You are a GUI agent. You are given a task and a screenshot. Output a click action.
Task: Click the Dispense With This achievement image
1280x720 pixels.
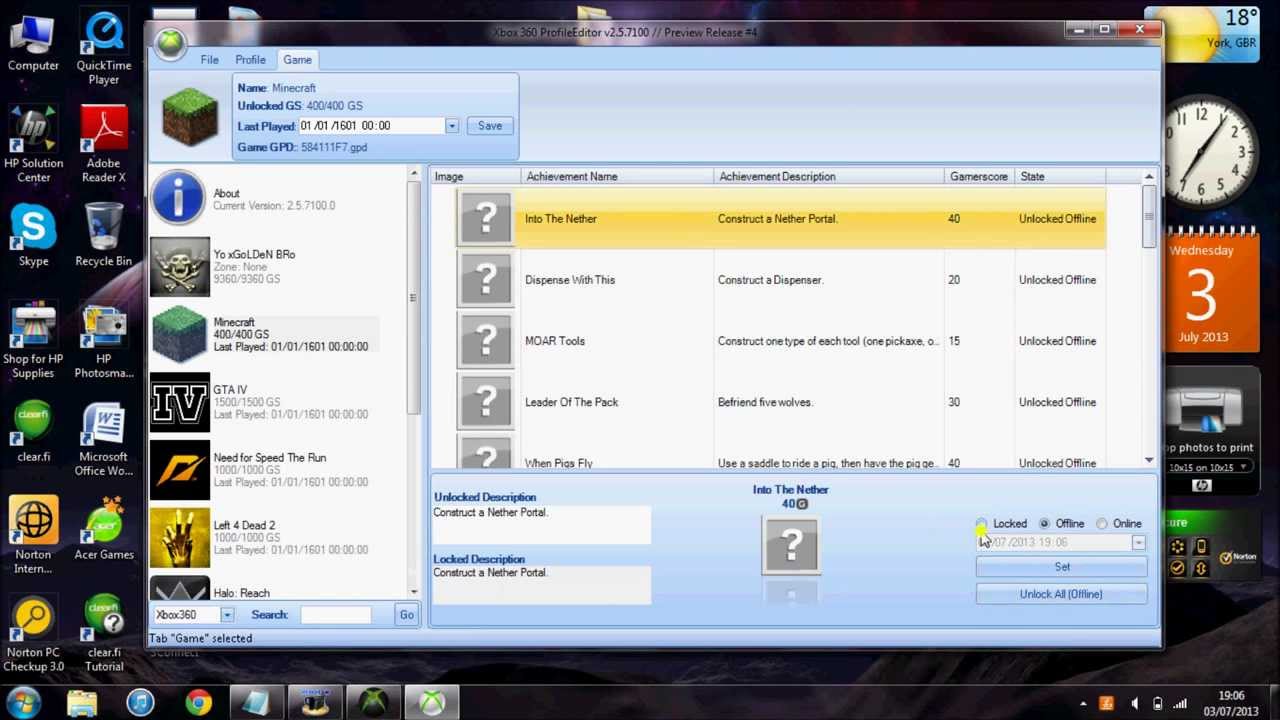point(486,279)
